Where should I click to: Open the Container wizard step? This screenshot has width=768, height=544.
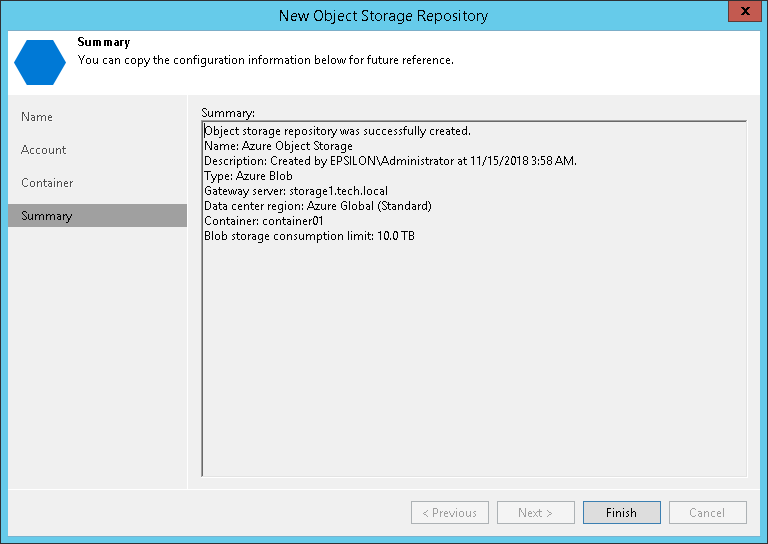(x=47, y=183)
